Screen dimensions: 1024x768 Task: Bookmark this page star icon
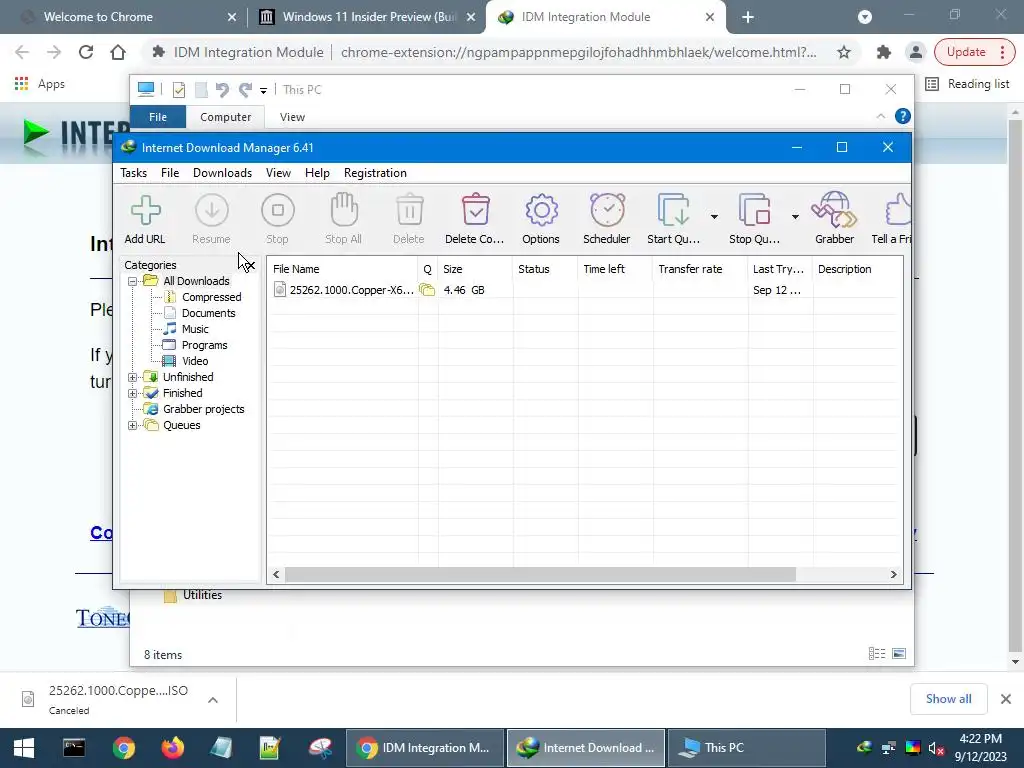pyautogui.click(x=844, y=52)
